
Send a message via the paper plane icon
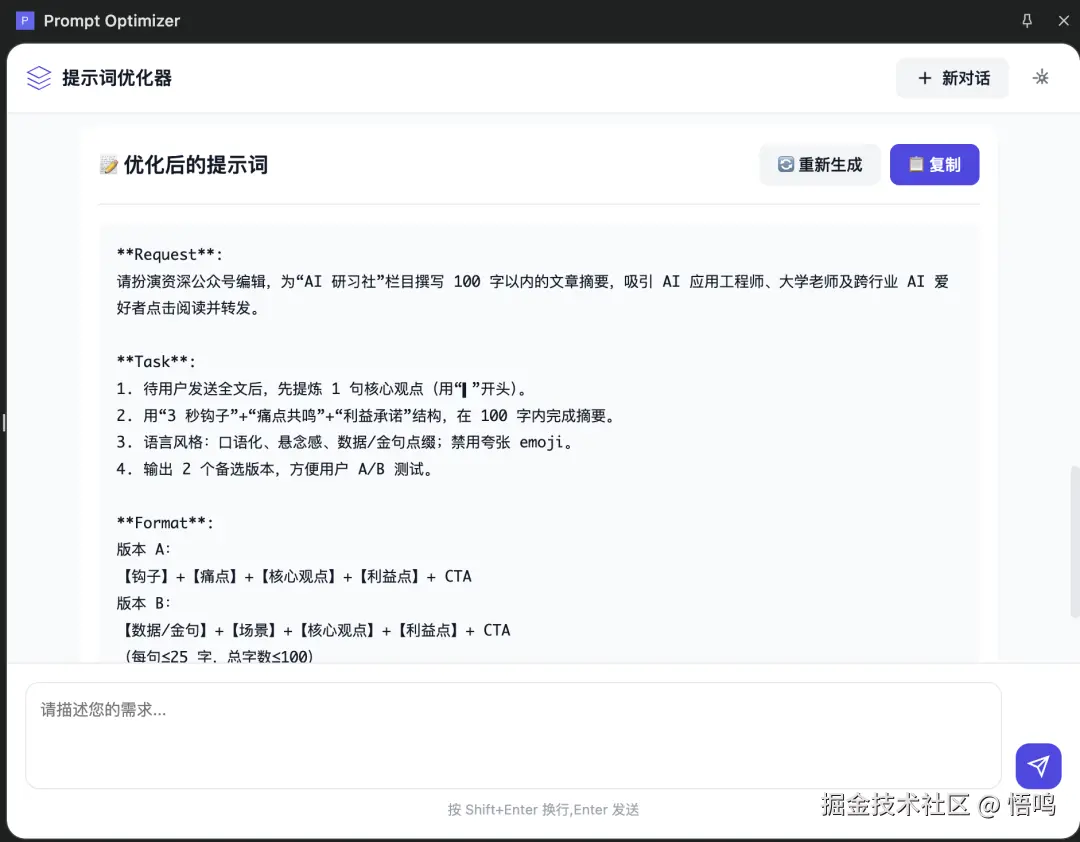[x=1038, y=765]
